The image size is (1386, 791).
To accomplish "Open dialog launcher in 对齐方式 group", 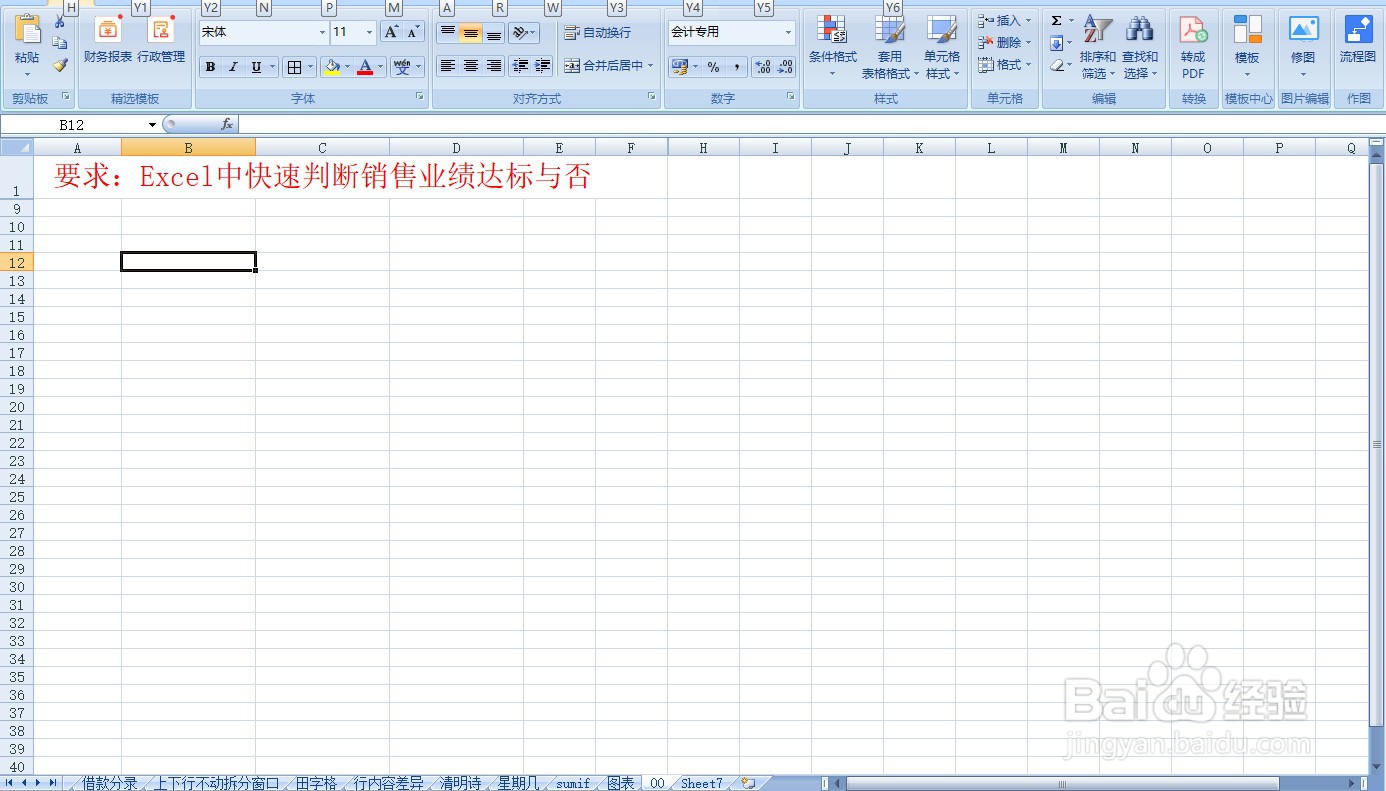I will pos(652,97).
